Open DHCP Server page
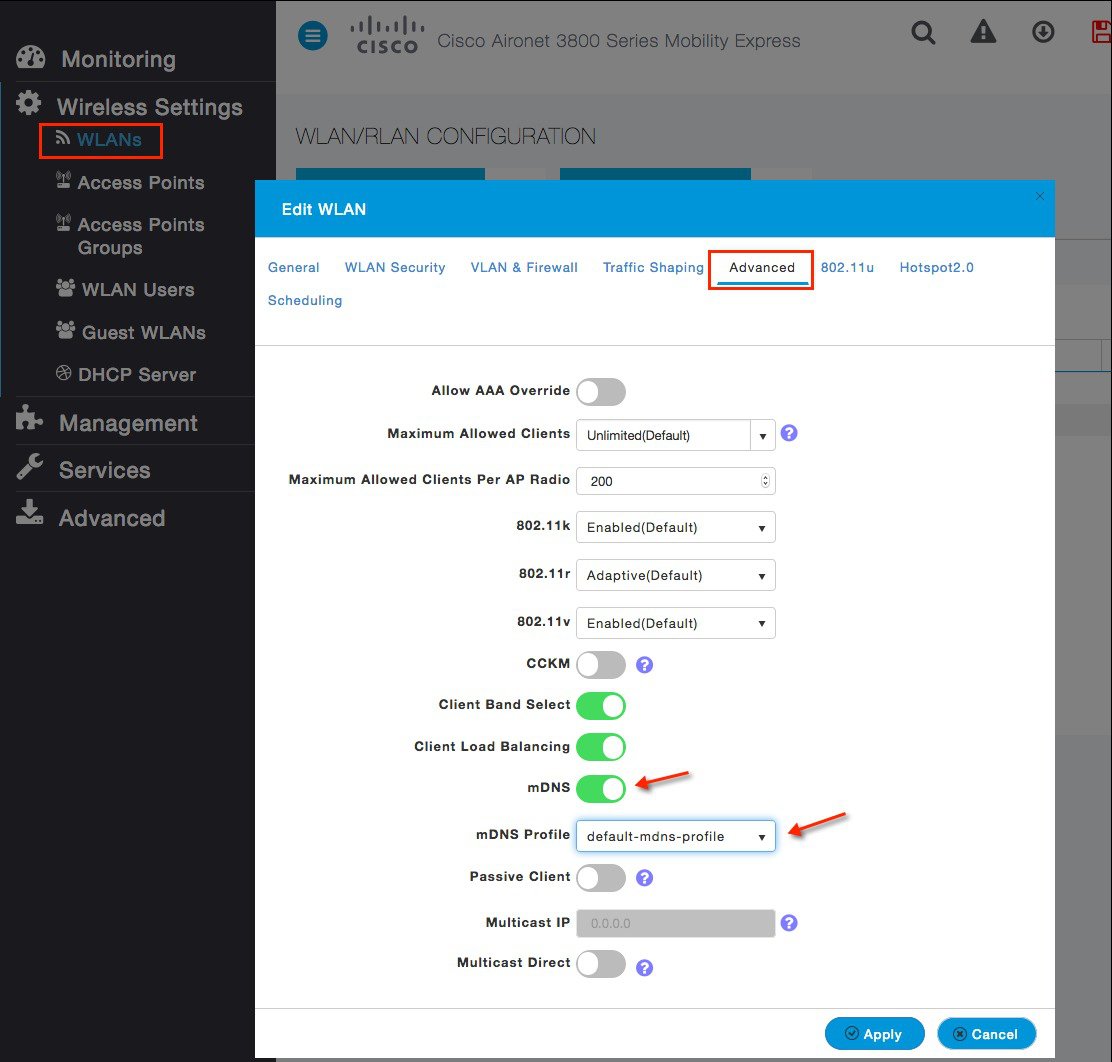Screen dimensions: 1112x1062 pos(126,374)
